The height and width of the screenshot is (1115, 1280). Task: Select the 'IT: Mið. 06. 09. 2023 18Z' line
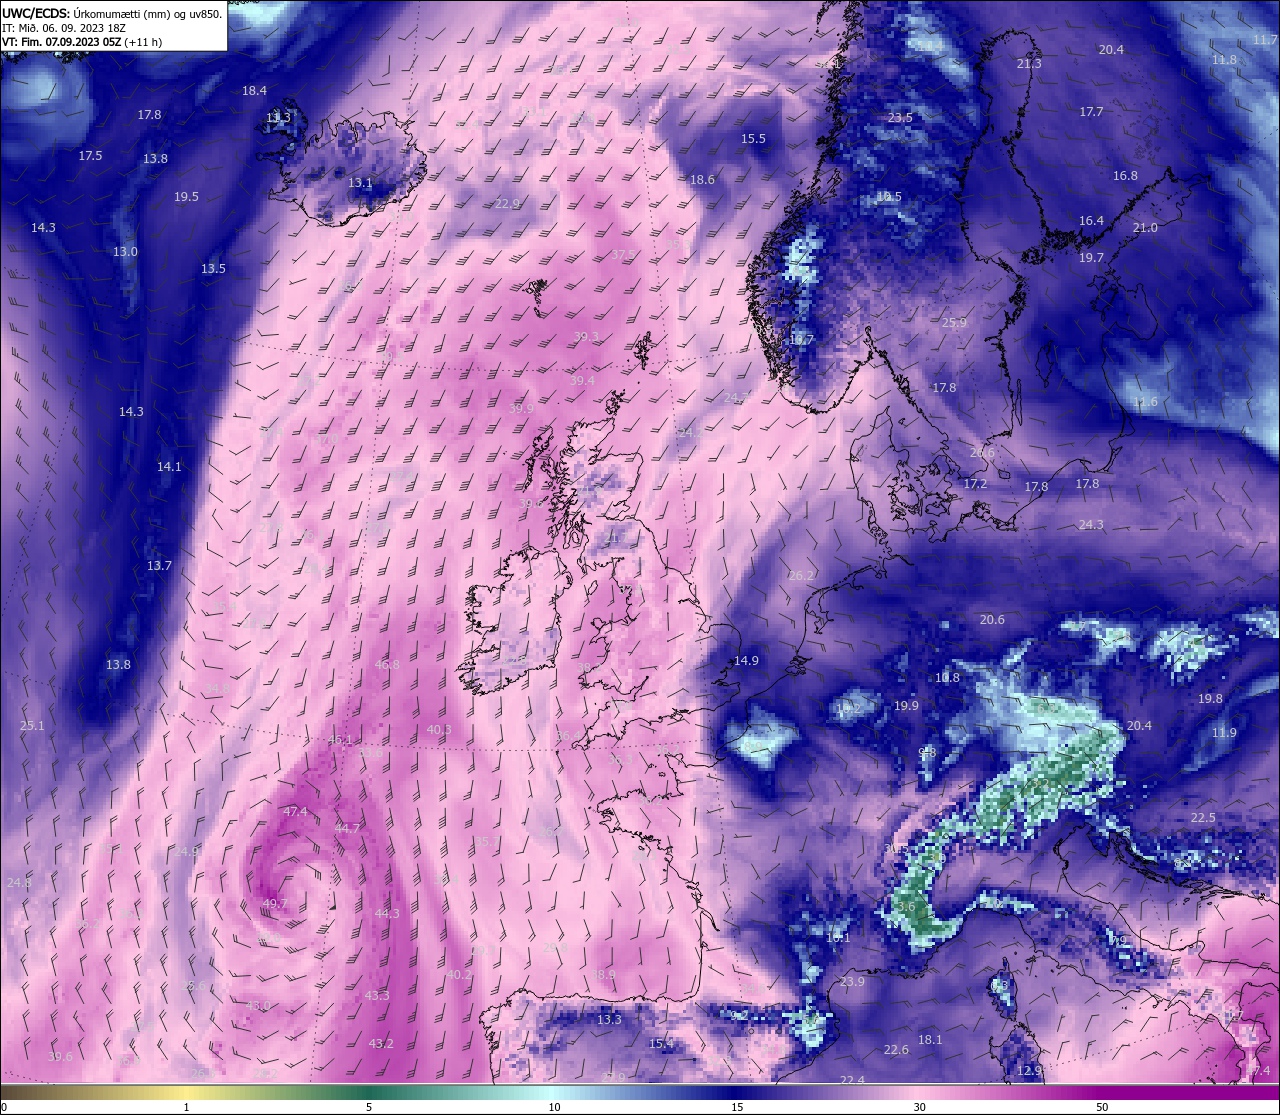click(x=65, y=28)
